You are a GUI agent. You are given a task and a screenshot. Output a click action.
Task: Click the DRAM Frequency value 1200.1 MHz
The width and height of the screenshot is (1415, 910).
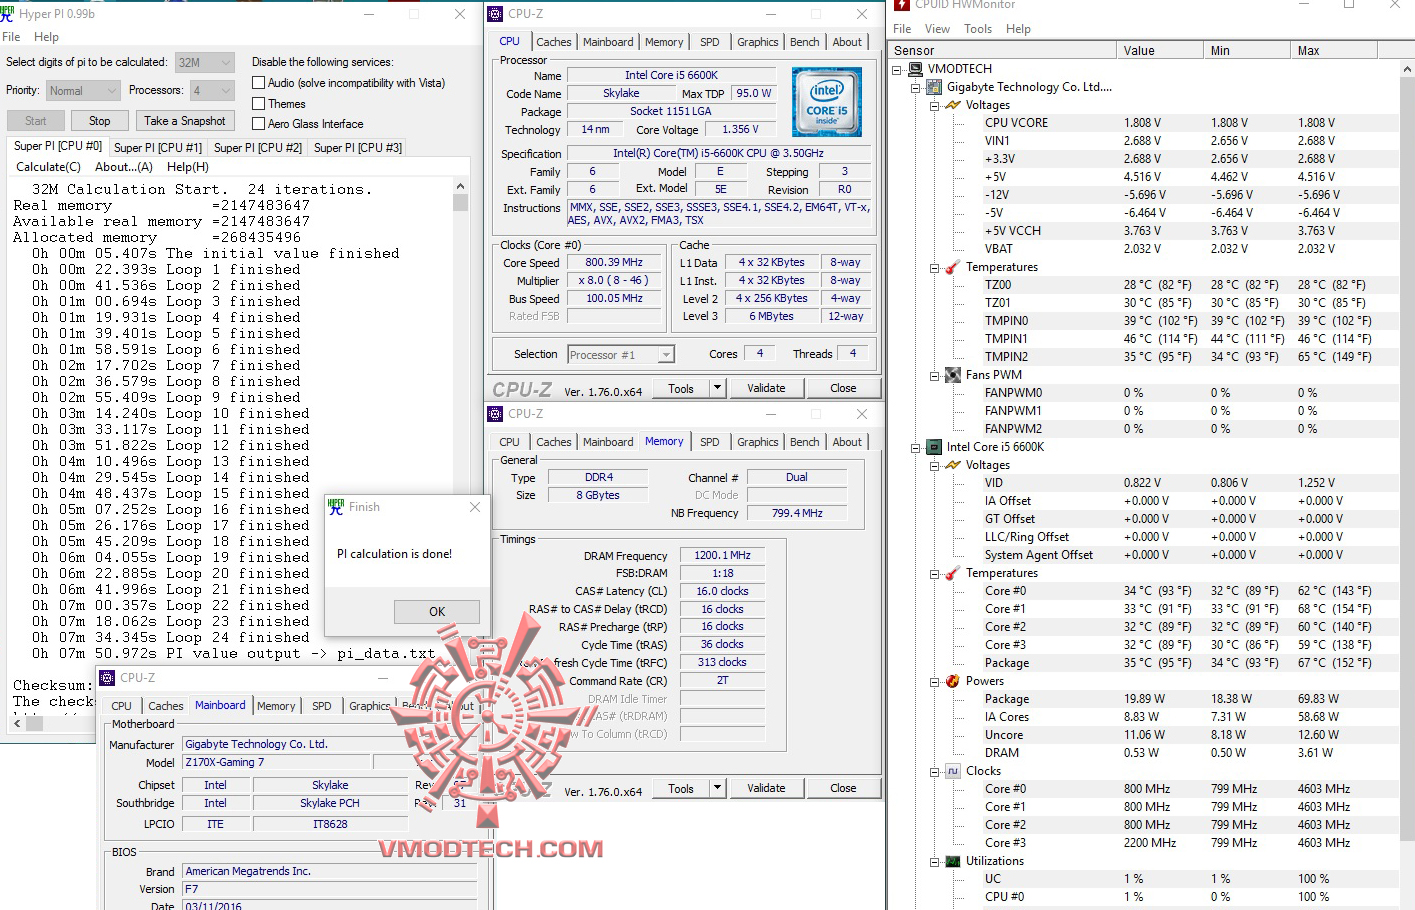point(722,556)
